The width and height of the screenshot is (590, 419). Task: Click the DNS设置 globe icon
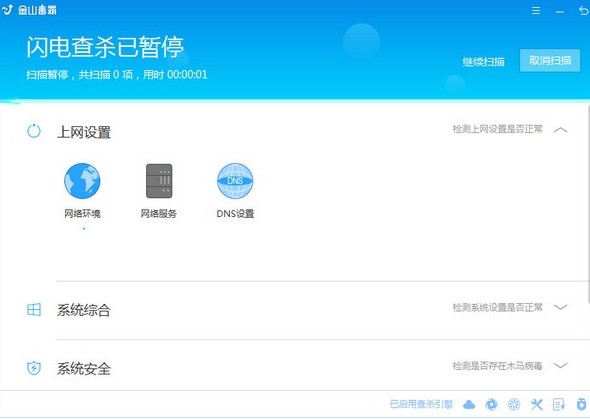pos(235,181)
